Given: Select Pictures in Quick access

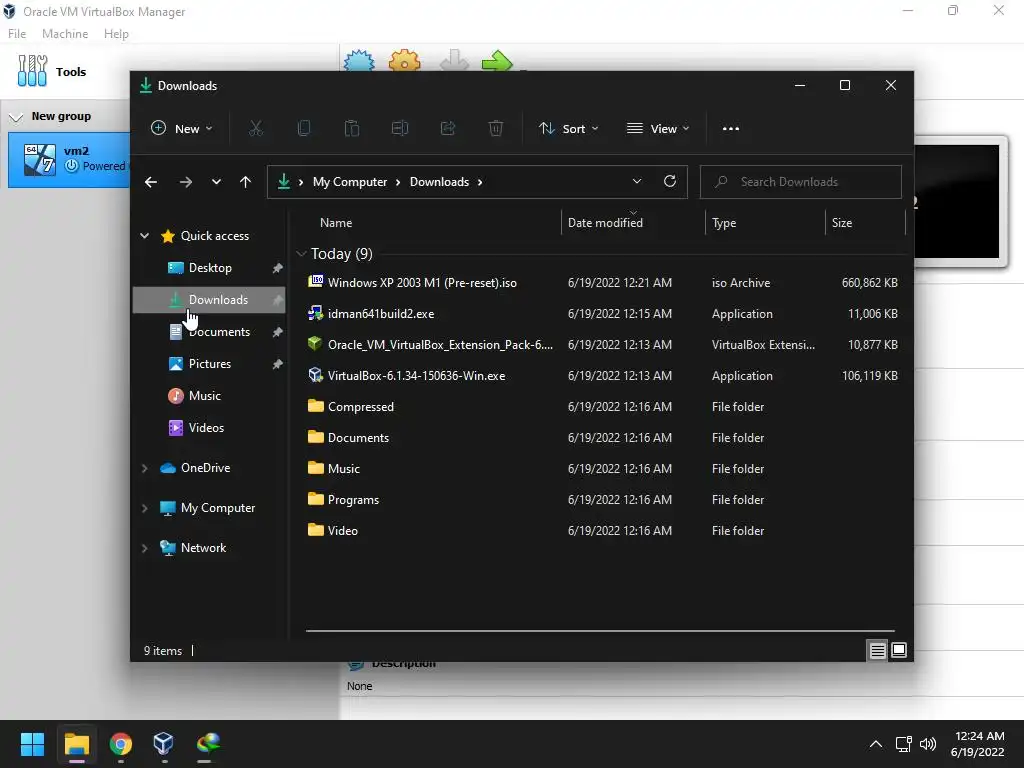Looking at the screenshot, I should click(210, 364).
